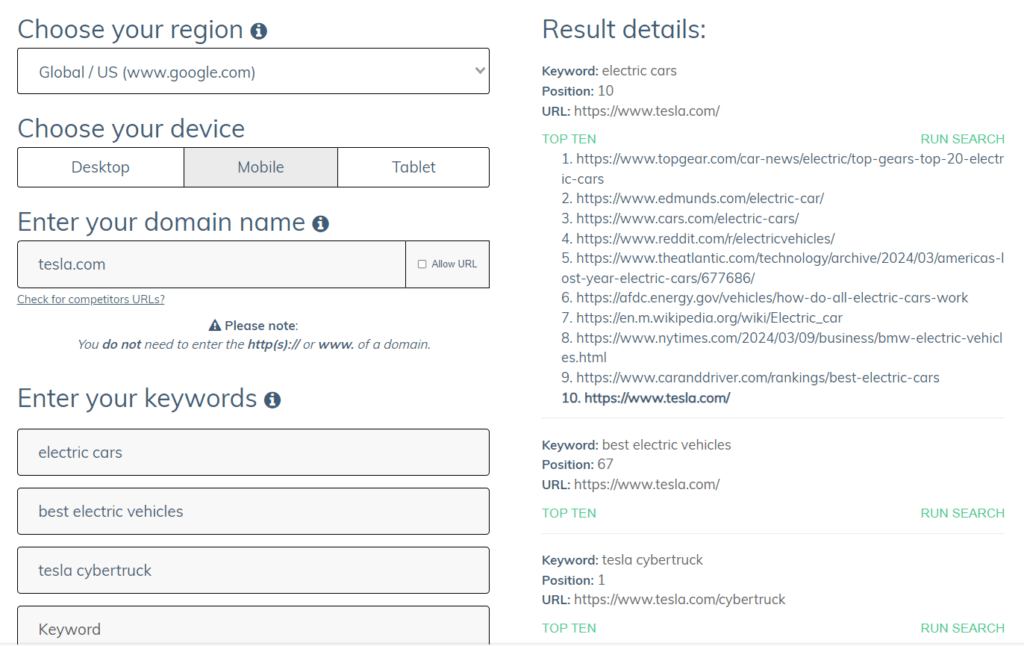This screenshot has height=646, width=1024.
Task: Click the best electric vehicles keyword field
Action: coord(253,509)
